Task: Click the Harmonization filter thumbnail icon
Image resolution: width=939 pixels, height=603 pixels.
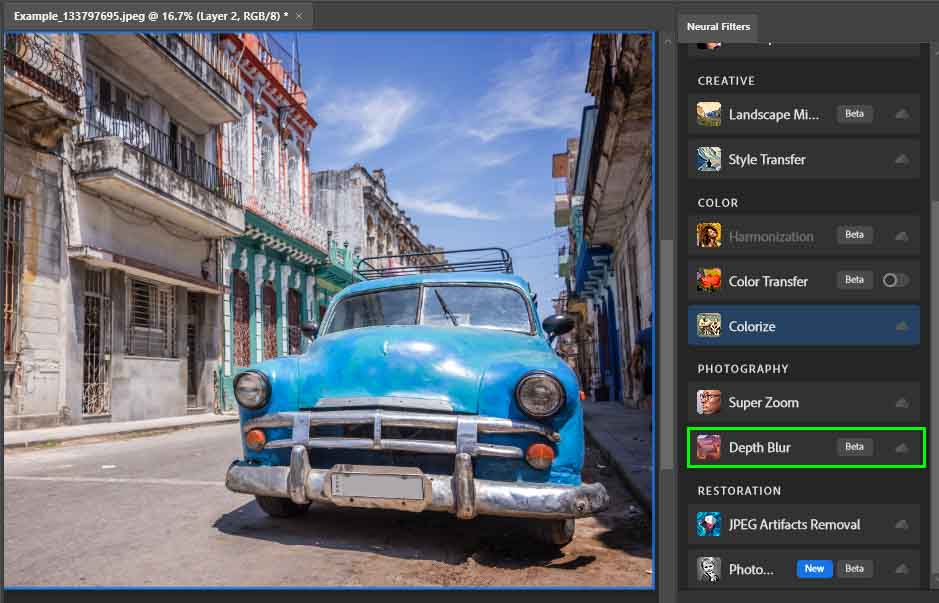Action: (708, 235)
